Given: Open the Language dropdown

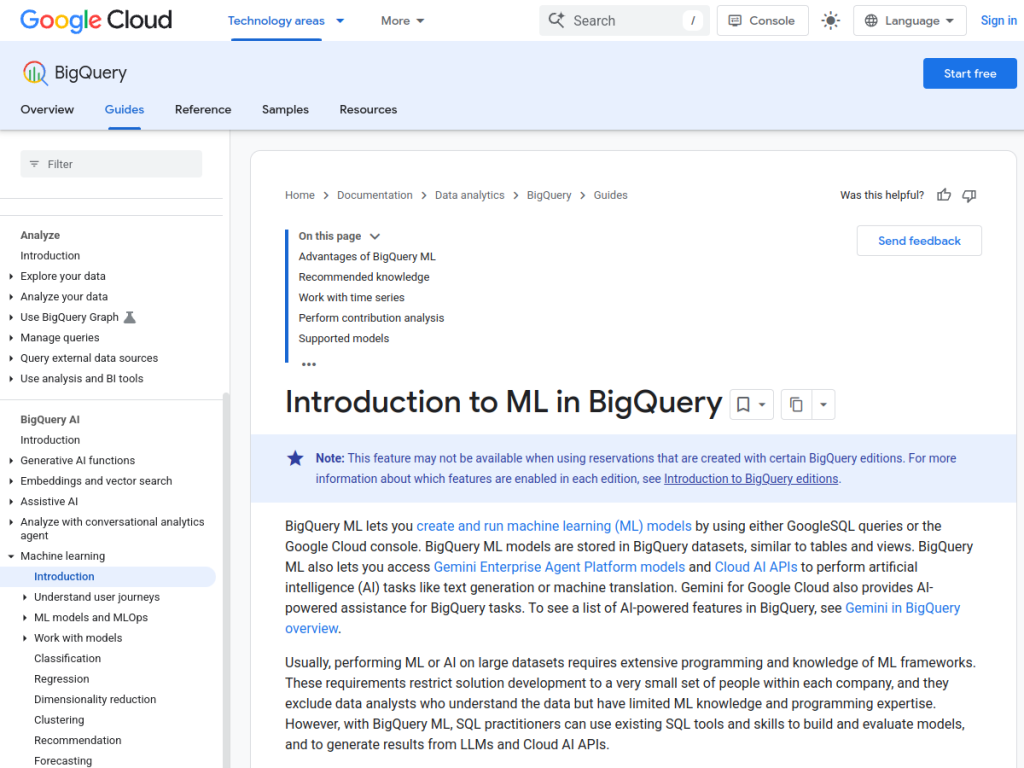Looking at the screenshot, I should pyautogui.click(x=909, y=21).
